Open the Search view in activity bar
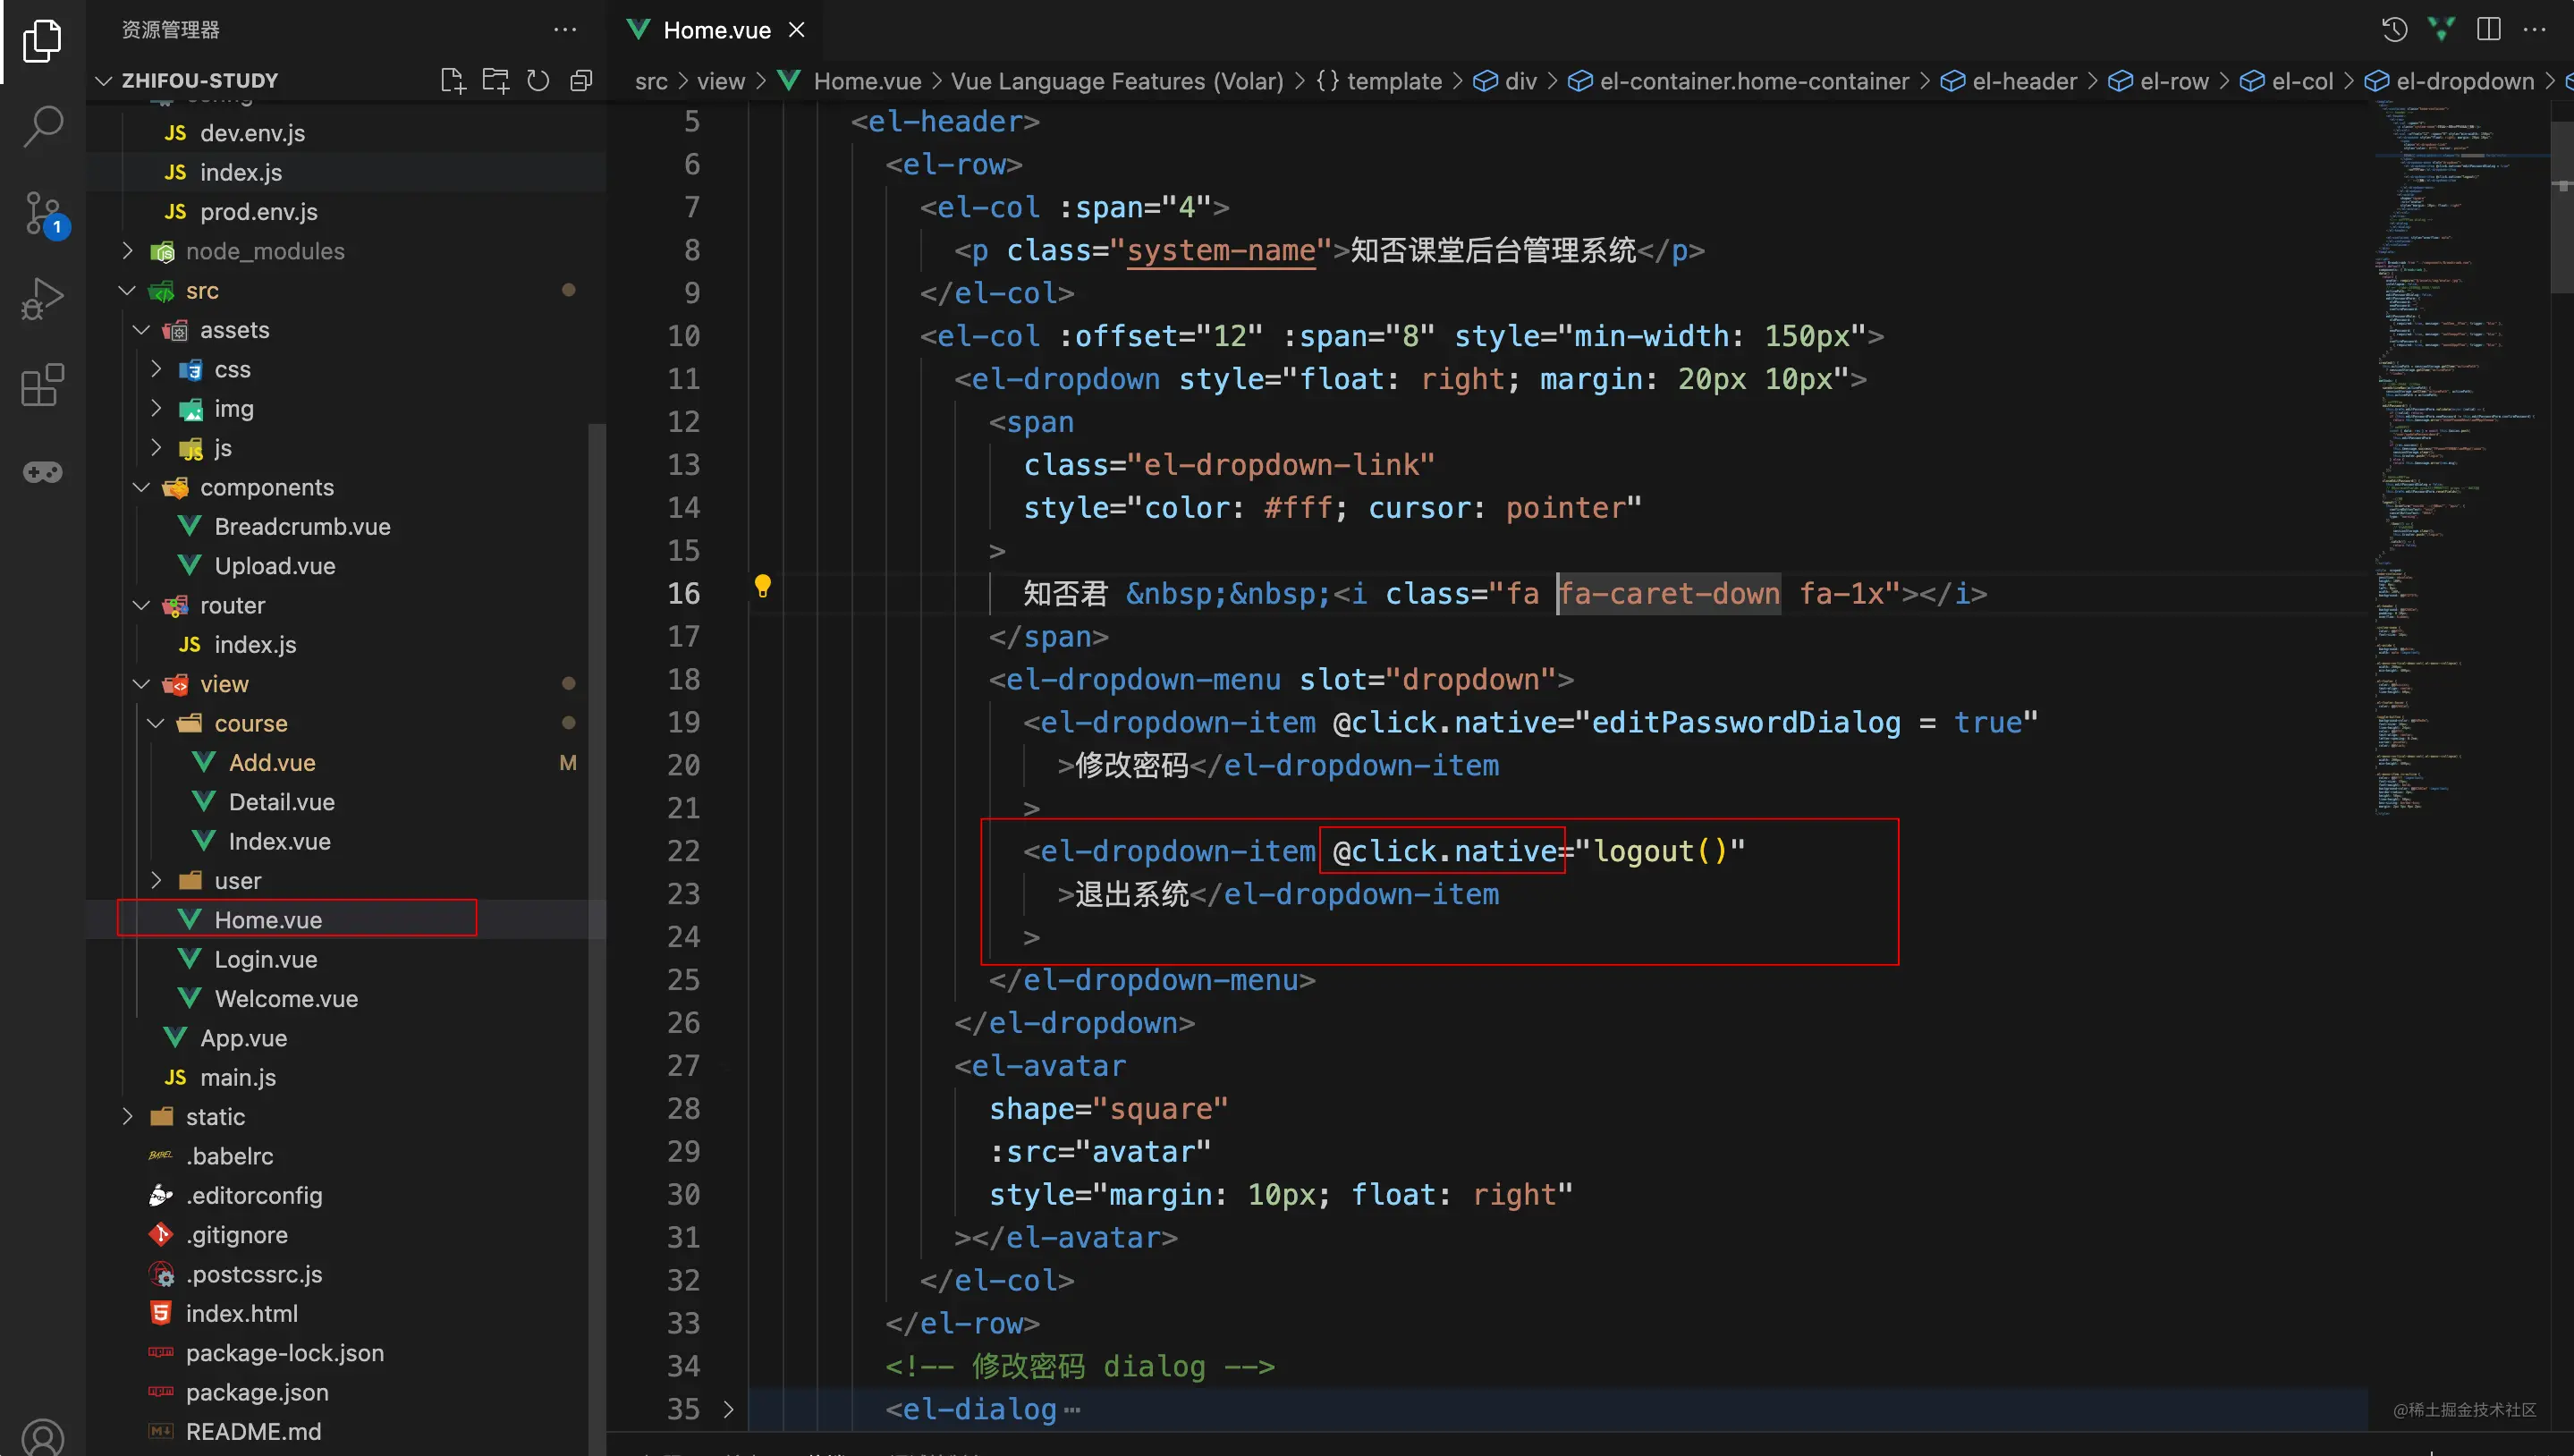 pos(42,126)
